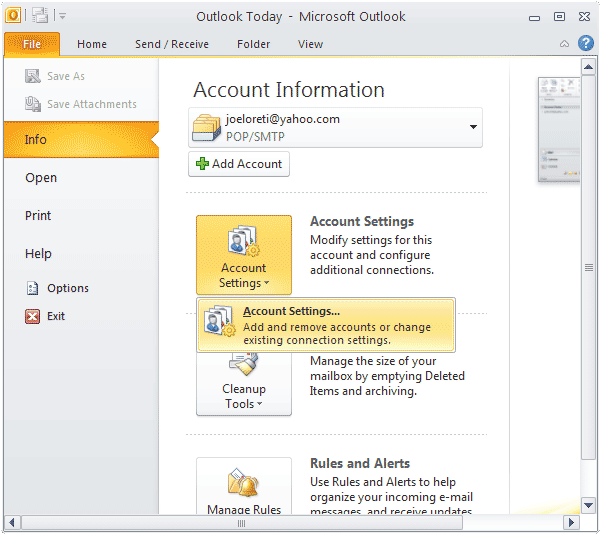Switch to the Home ribbon tab
601x535 pixels.
[x=92, y=44]
